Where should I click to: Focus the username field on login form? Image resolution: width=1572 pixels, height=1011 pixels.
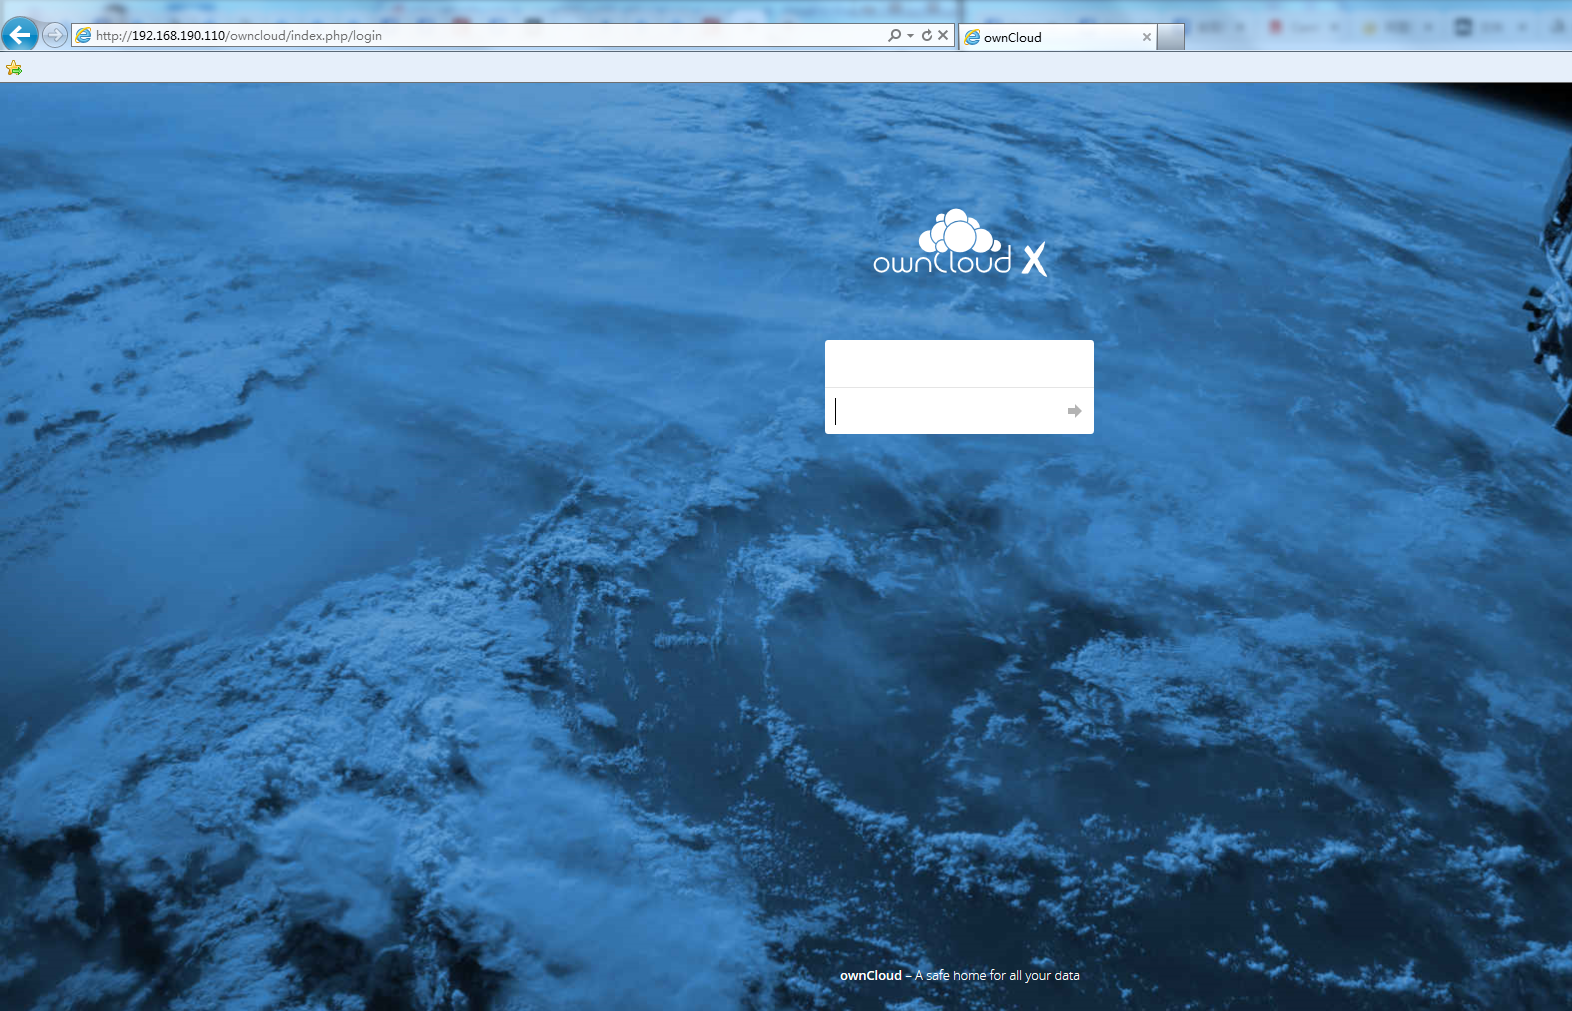959,364
